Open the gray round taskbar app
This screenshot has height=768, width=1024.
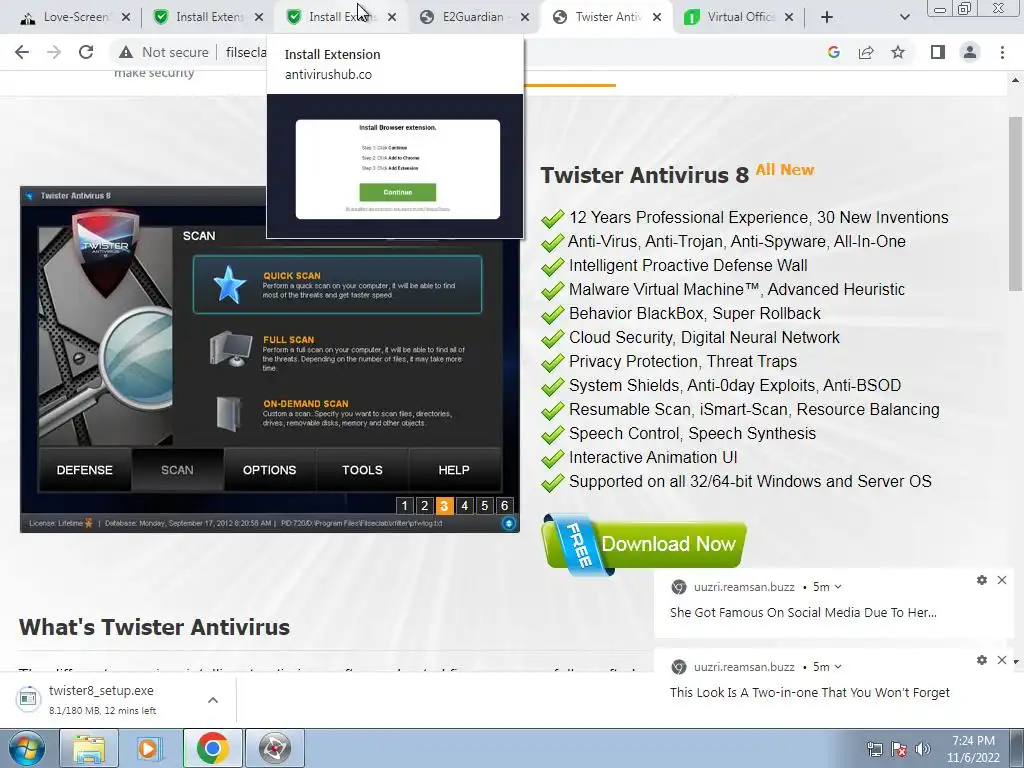click(274, 748)
